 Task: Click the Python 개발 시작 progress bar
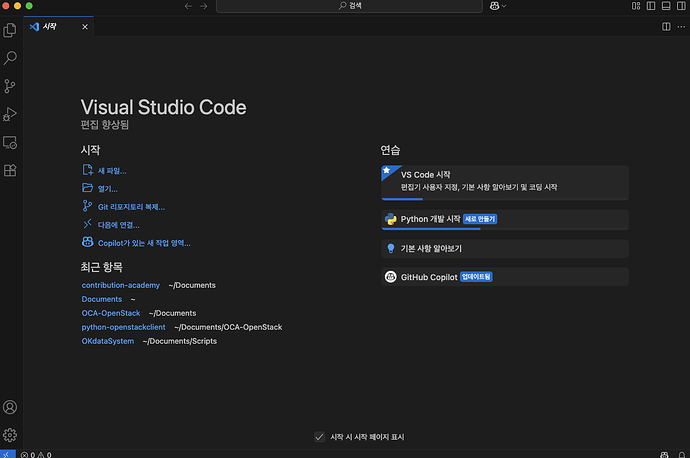(505, 229)
